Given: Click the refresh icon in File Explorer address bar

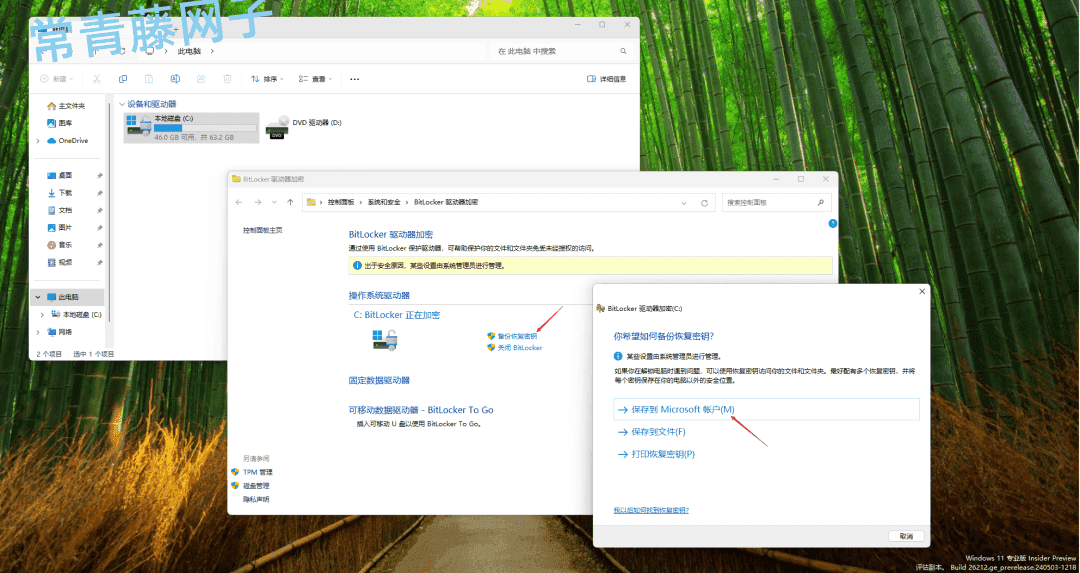Looking at the screenshot, I should coord(122,51).
